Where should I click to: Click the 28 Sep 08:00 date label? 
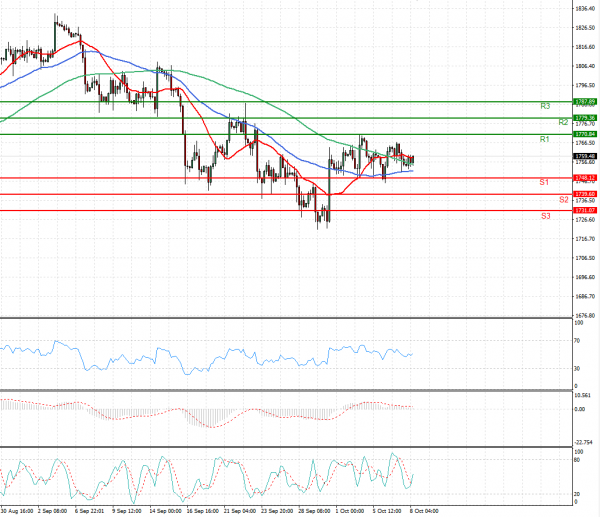coord(314,511)
